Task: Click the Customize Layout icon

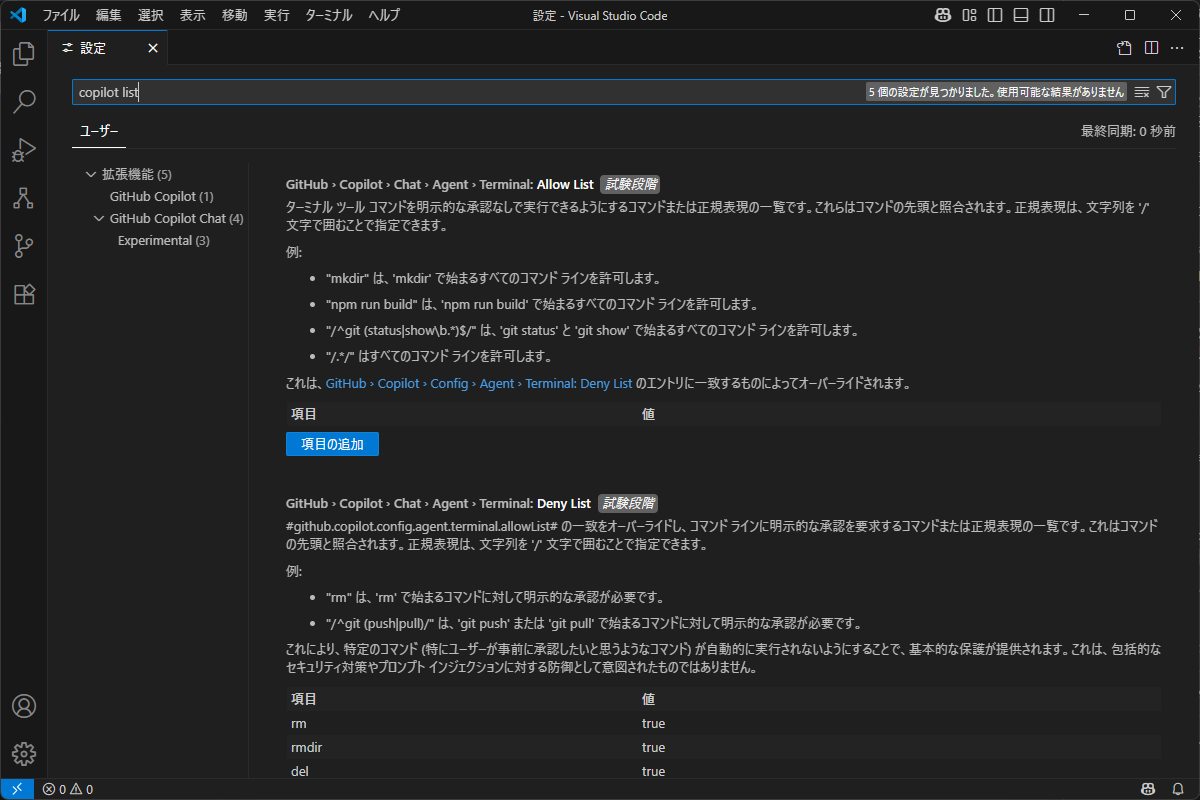Action: tap(969, 15)
